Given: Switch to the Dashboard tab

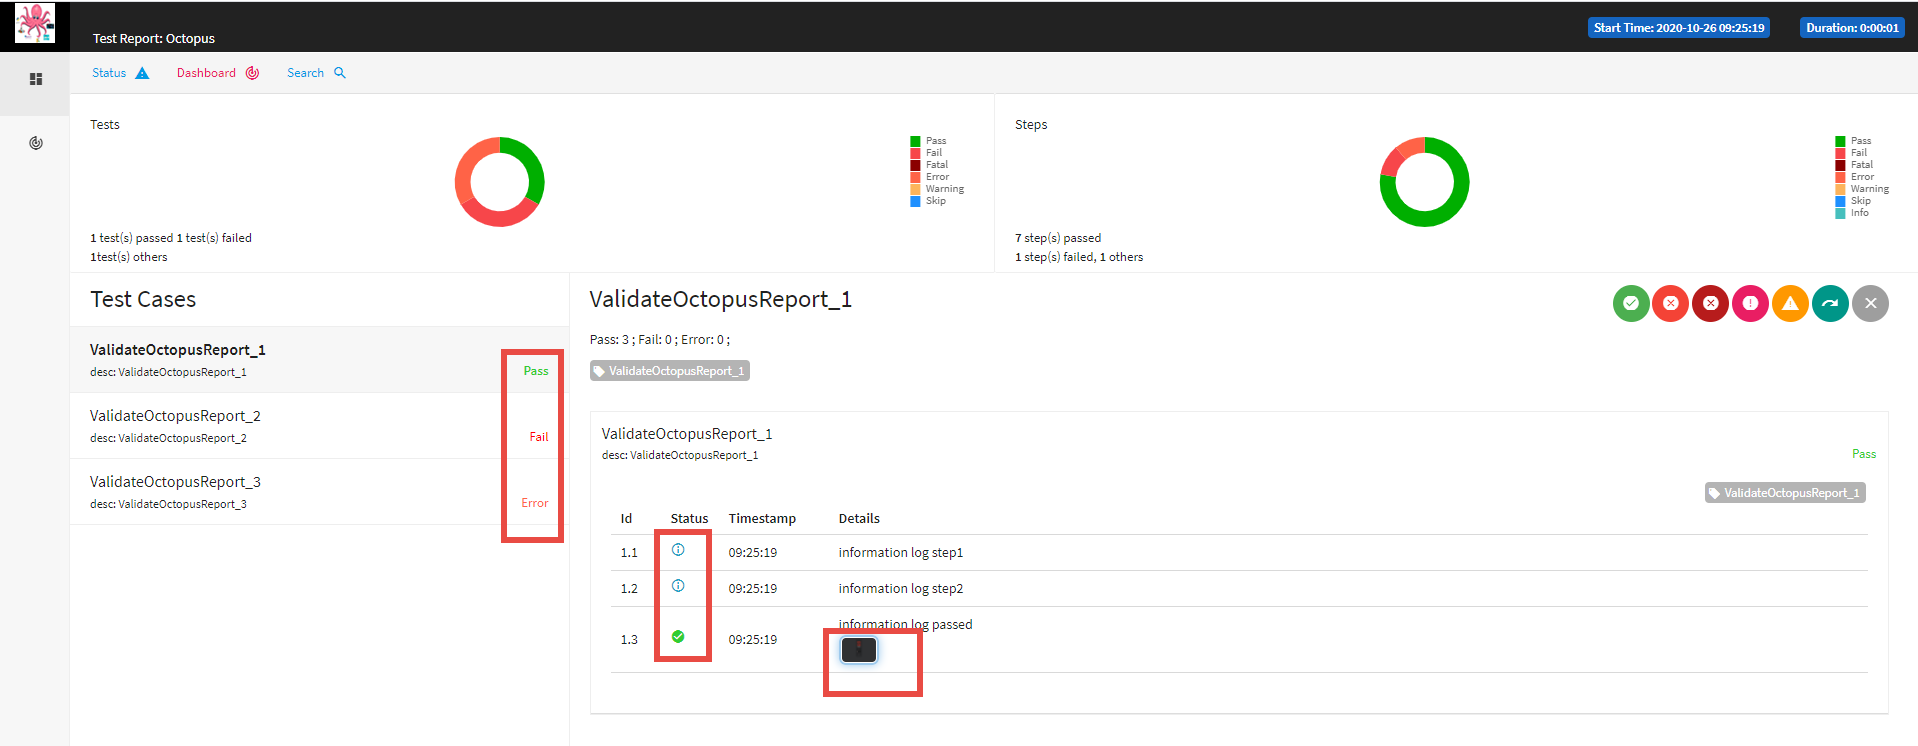Looking at the screenshot, I should [x=218, y=73].
